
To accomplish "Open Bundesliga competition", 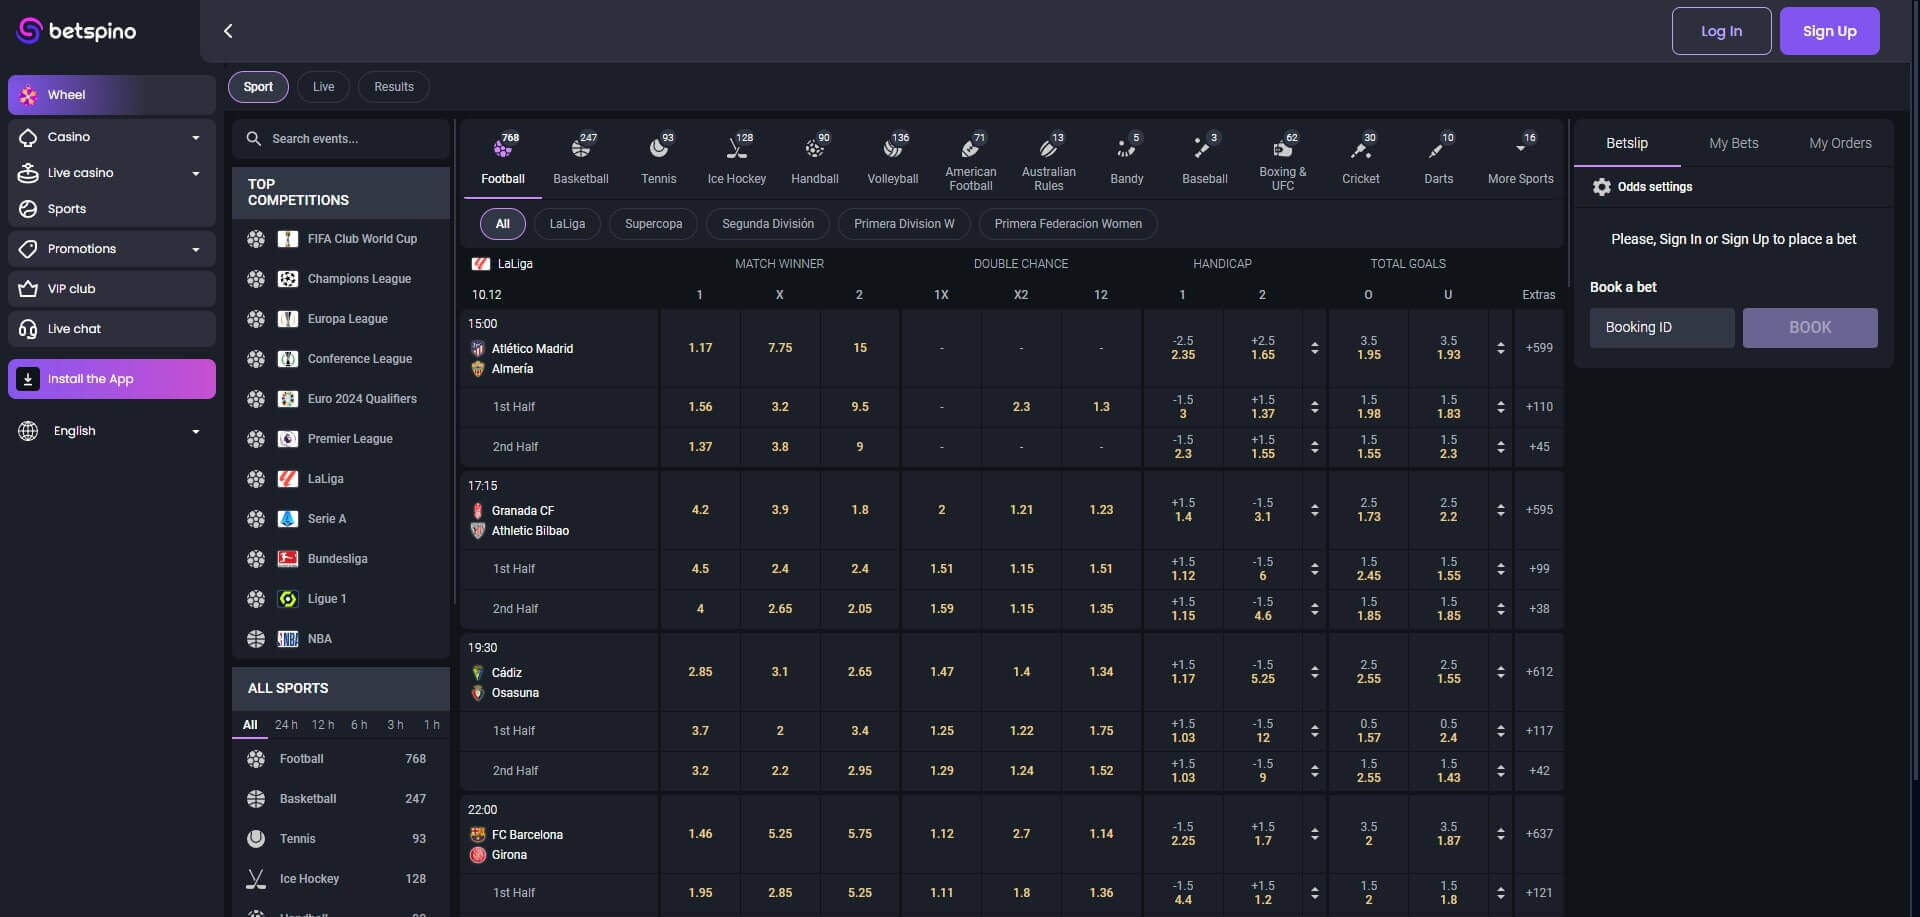I will click(341, 559).
